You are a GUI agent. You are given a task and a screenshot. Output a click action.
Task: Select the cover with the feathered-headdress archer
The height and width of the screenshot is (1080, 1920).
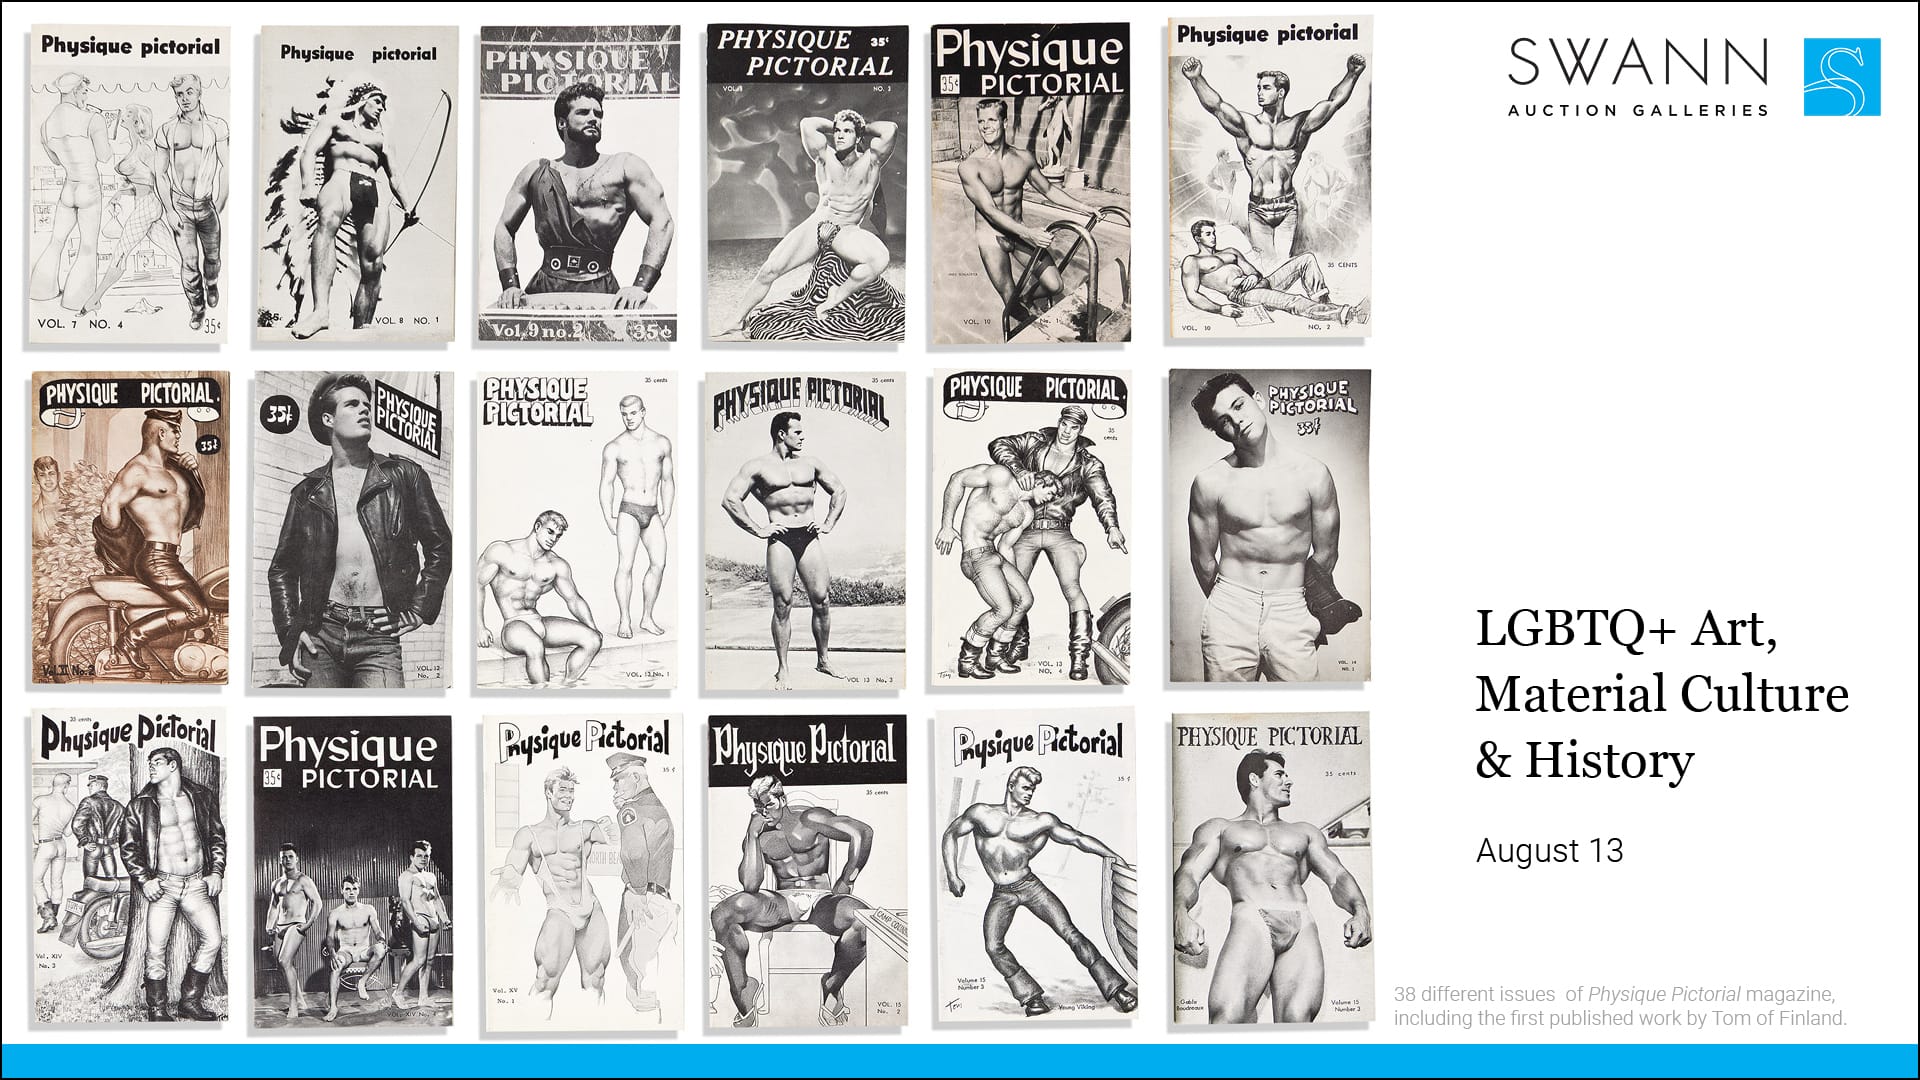pyautogui.click(x=356, y=186)
